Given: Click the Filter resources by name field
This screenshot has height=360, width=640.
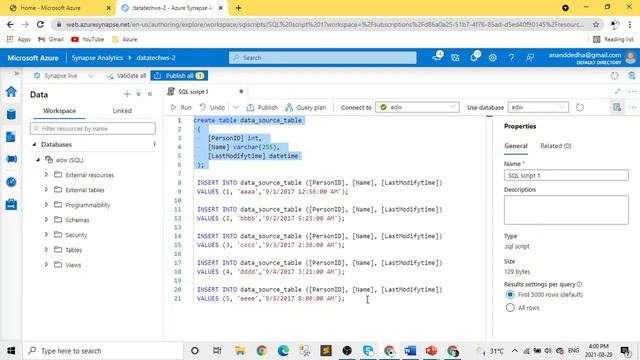Looking at the screenshot, I should 93,129.
